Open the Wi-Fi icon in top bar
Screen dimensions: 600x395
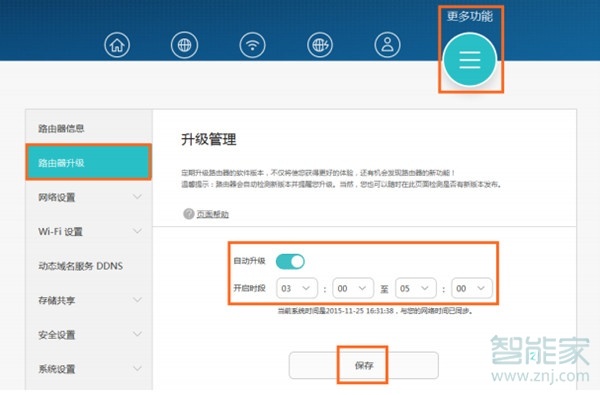252,45
